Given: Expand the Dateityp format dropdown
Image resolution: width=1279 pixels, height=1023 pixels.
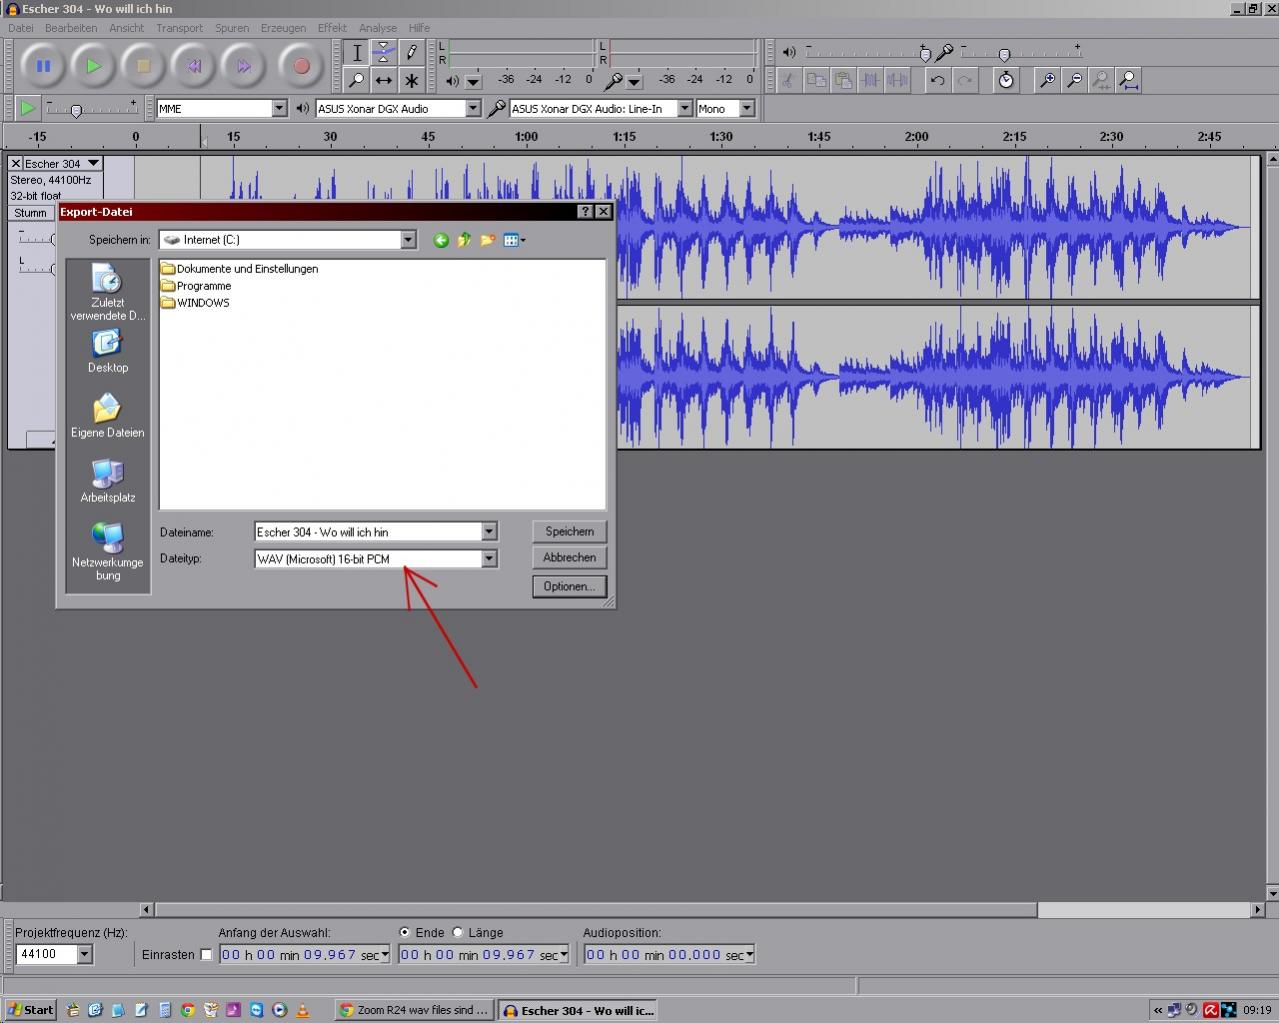Looking at the screenshot, I should click(489, 559).
